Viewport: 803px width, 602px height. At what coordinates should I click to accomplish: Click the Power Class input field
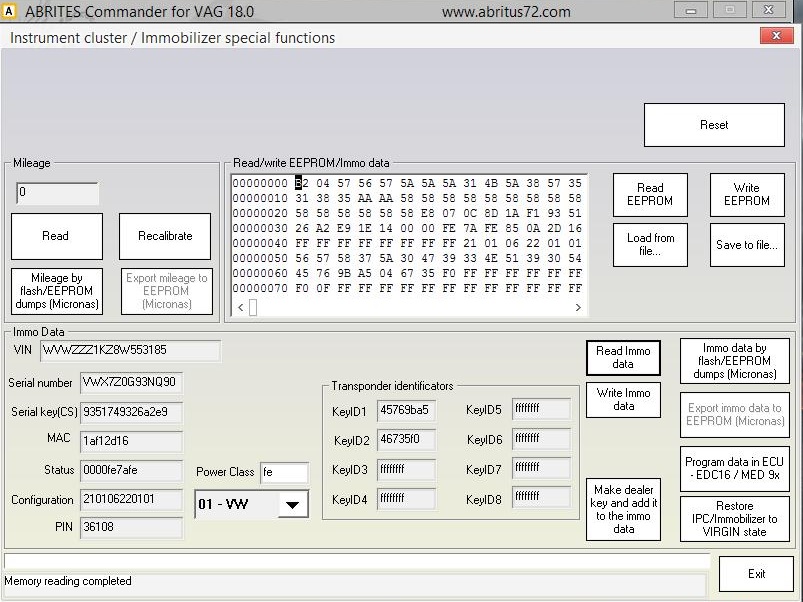284,472
